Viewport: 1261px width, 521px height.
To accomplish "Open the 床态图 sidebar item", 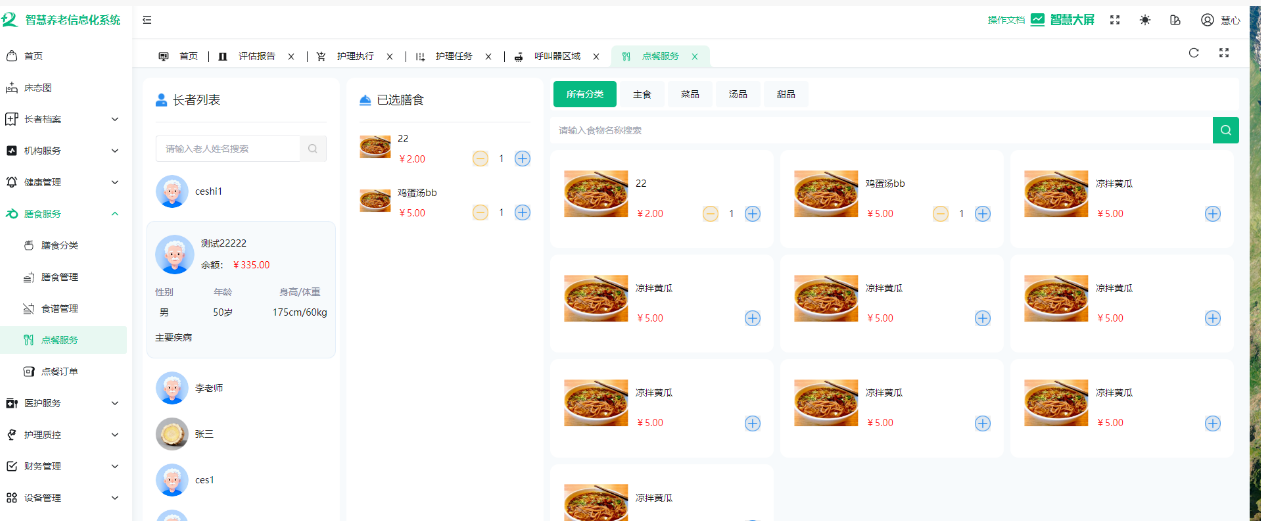I will pyautogui.click(x=38, y=88).
